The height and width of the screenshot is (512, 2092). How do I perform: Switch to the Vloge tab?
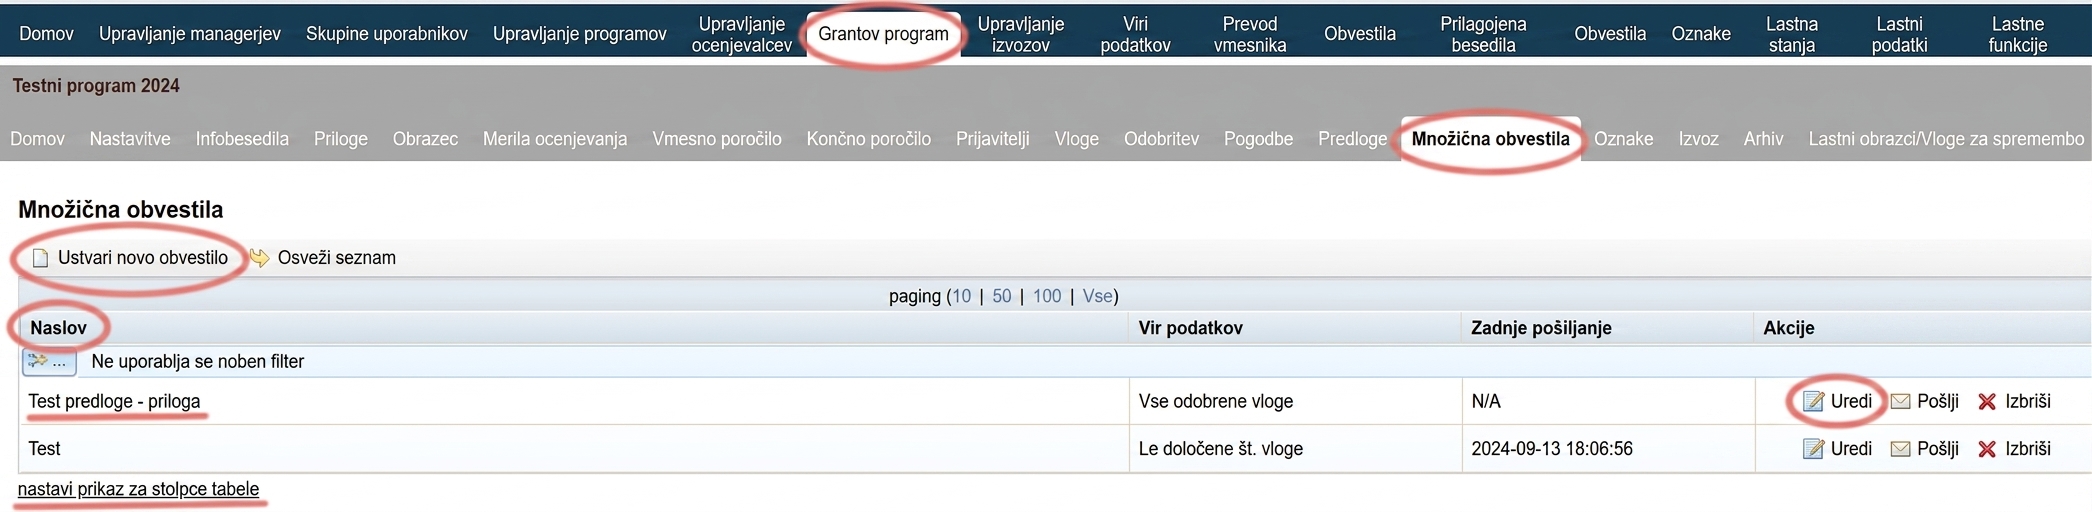click(x=1077, y=139)
